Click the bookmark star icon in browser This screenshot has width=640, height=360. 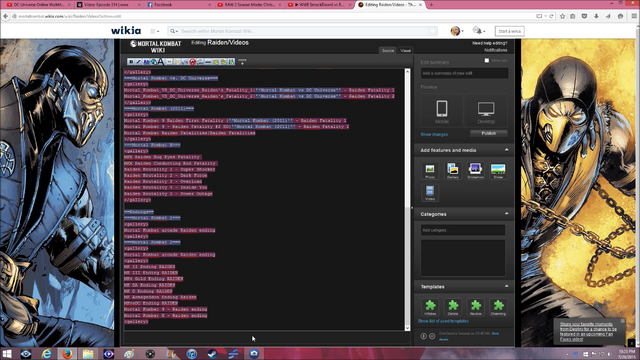[562, 16]
